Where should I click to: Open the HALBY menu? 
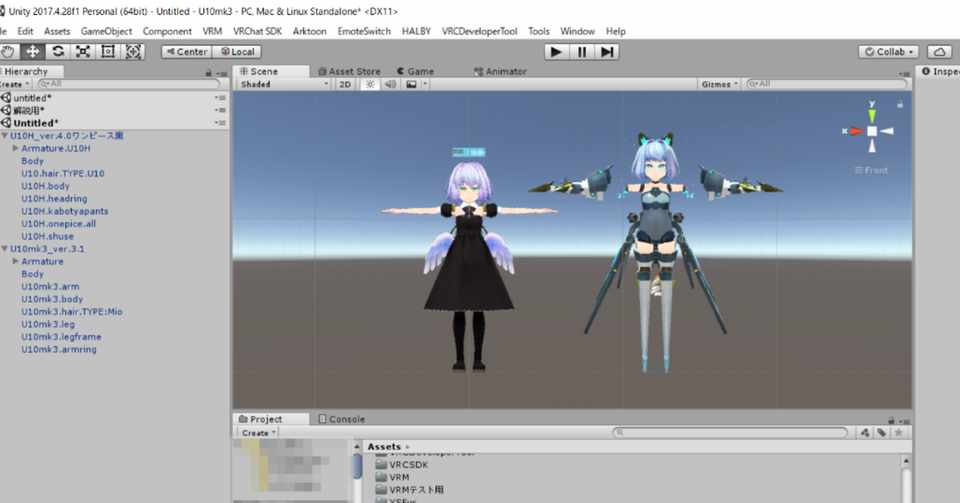416,31
